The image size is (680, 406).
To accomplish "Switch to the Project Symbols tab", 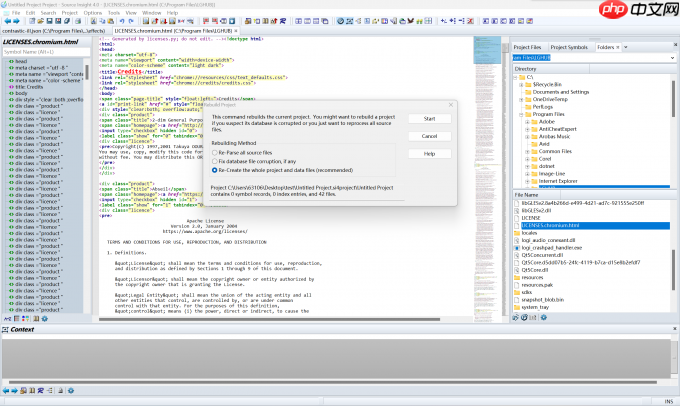I will coord(569,47).
